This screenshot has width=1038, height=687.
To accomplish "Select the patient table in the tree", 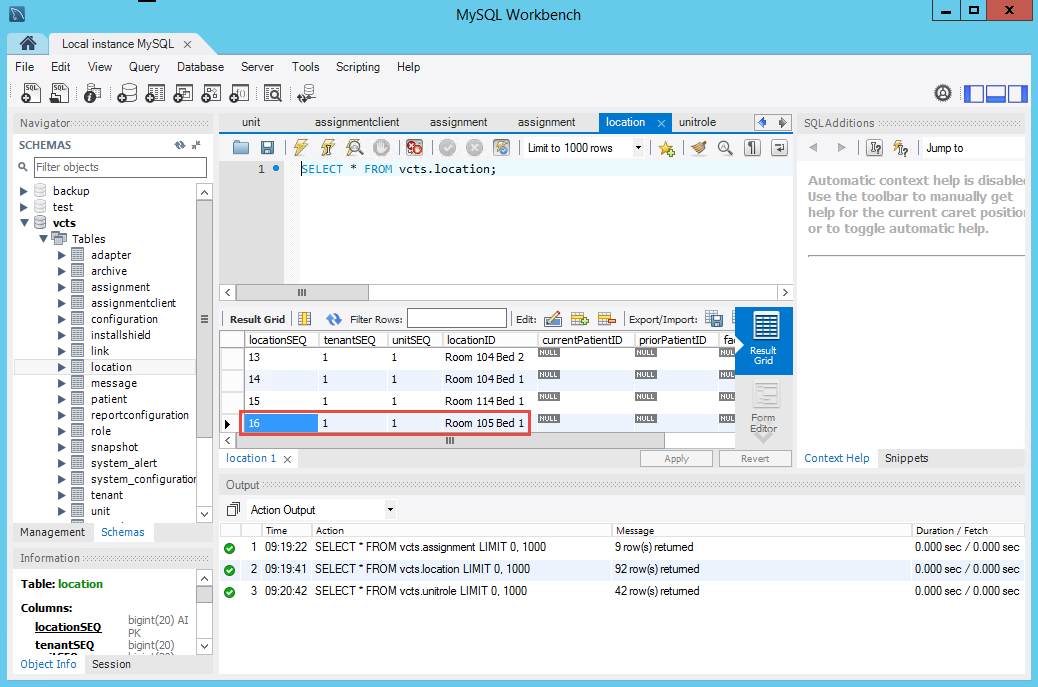I will pyautogui.click(x=109, y=399).
